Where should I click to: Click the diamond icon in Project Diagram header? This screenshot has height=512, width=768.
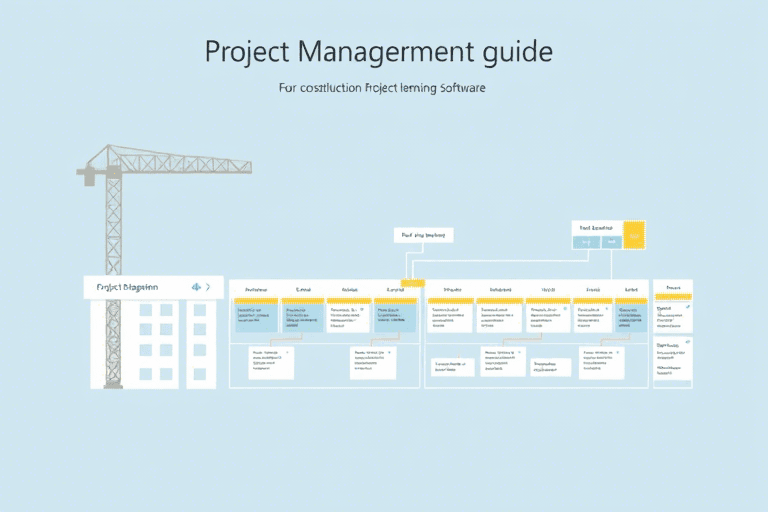tap(195, 287)
